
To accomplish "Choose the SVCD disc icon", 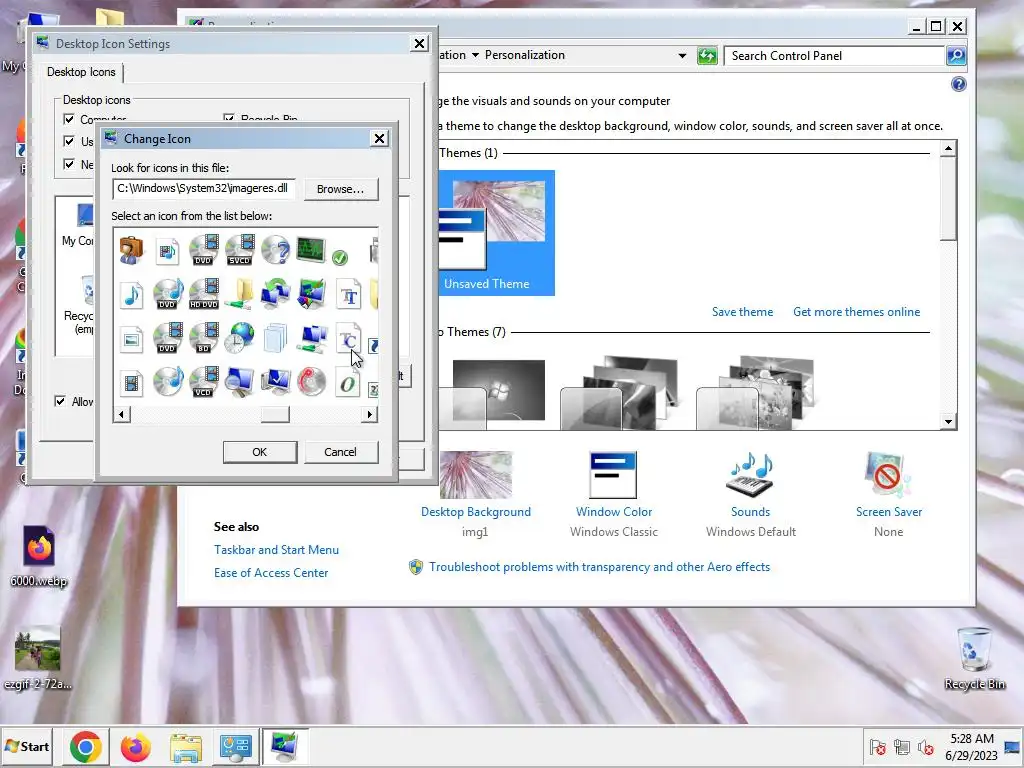I will point(239,251).
